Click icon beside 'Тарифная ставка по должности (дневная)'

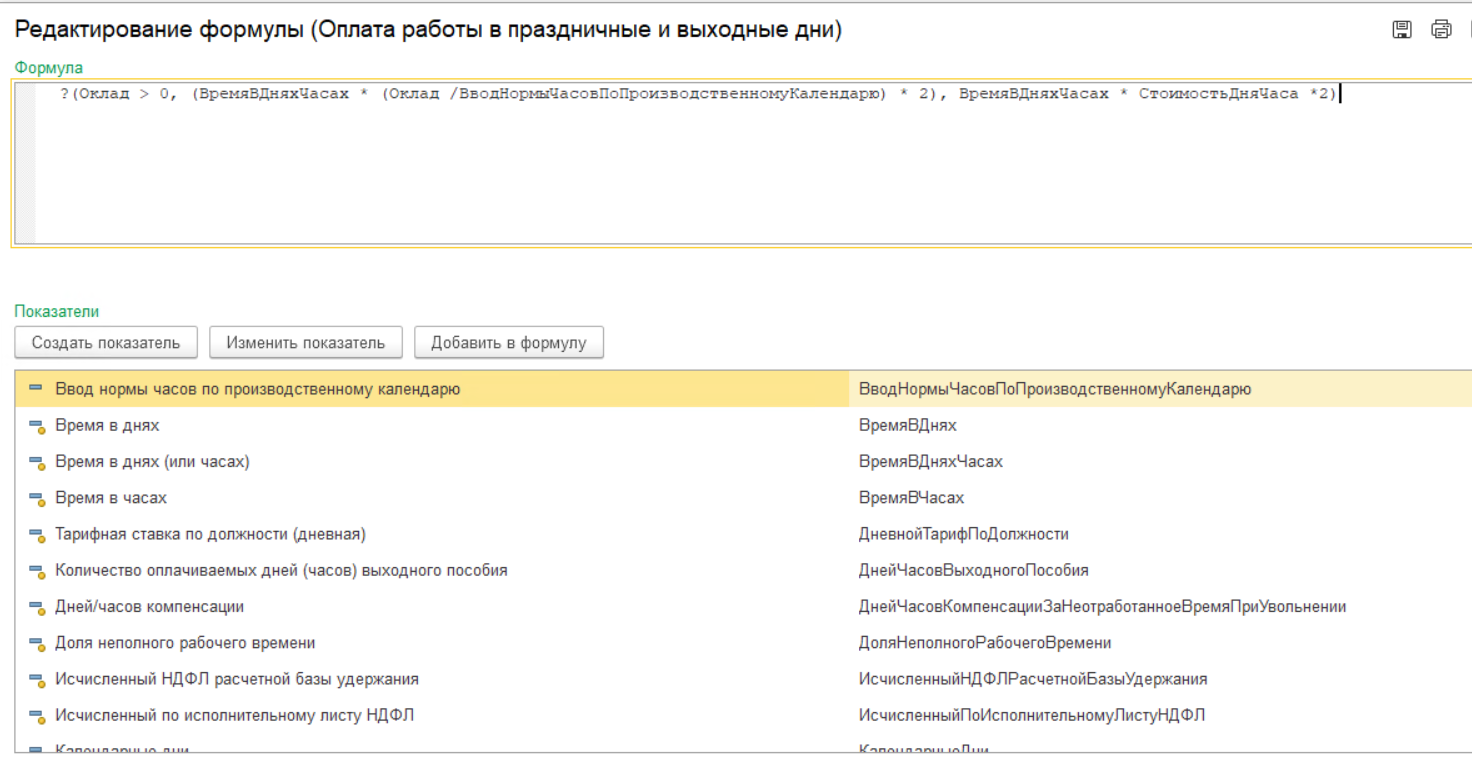[x=37, y=535]
